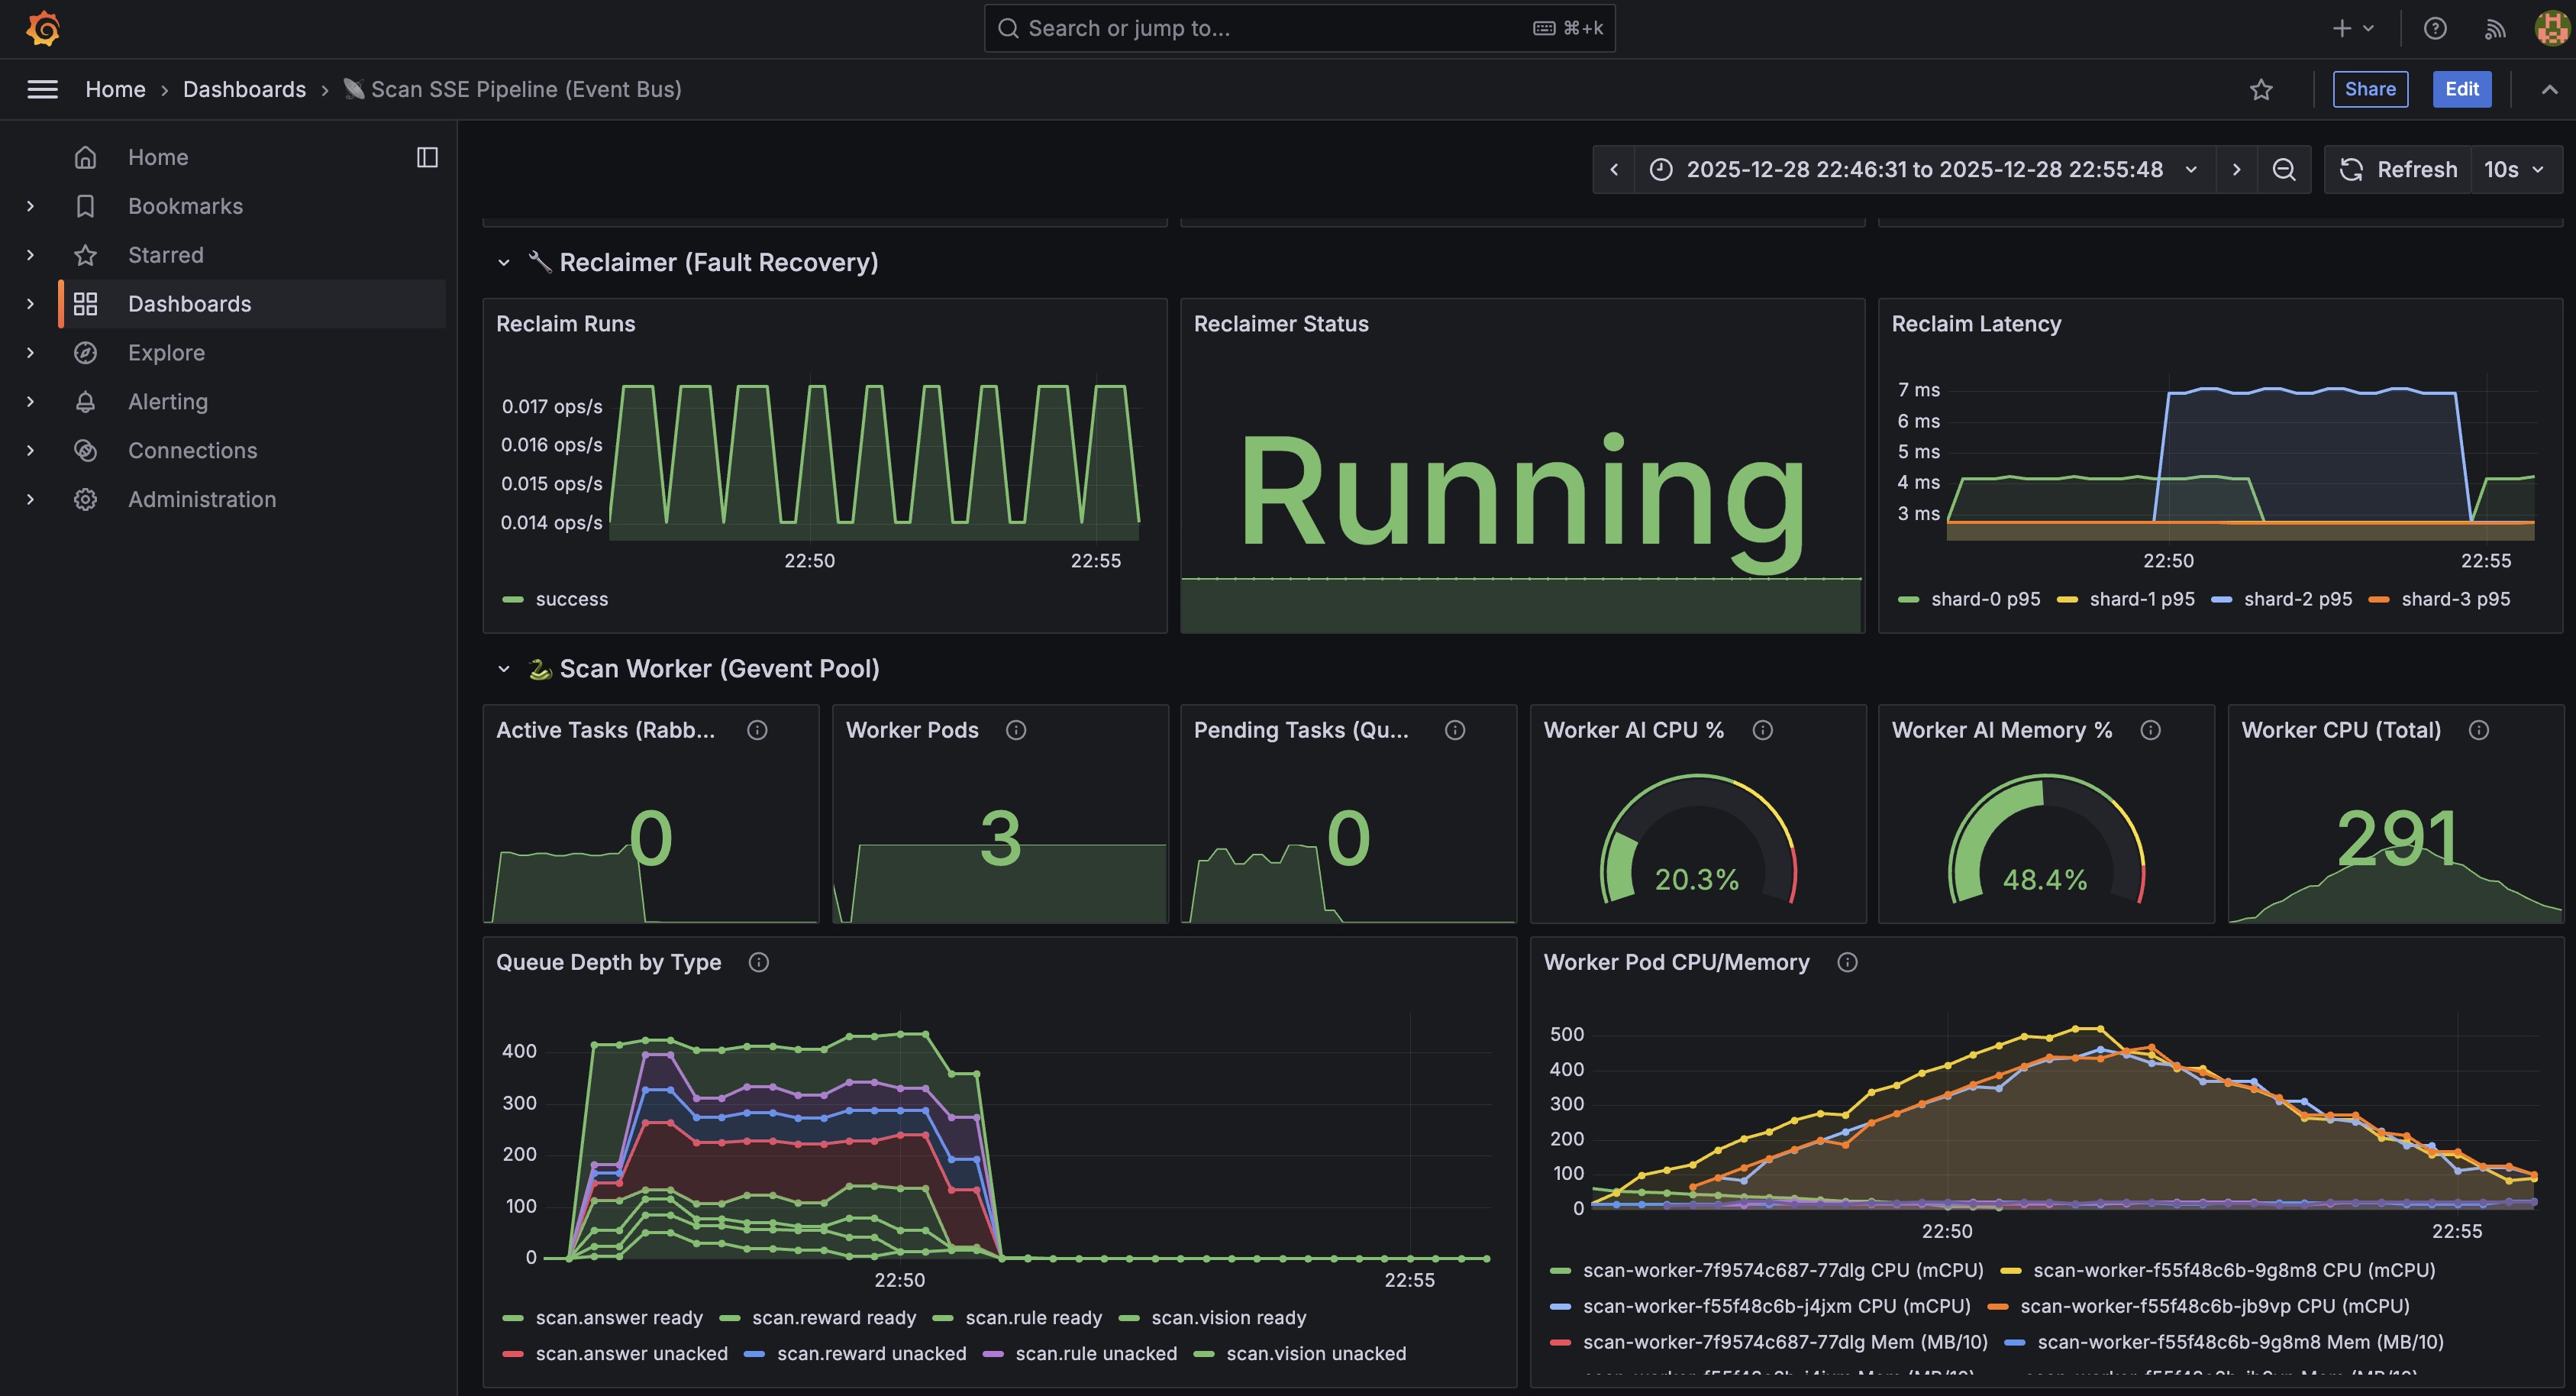The height and width of the screenshot is (1396, 2576).
Task: Toggle shard-2 p95 series in legend
Action: pyautogui.click(x=2297, y=599)
